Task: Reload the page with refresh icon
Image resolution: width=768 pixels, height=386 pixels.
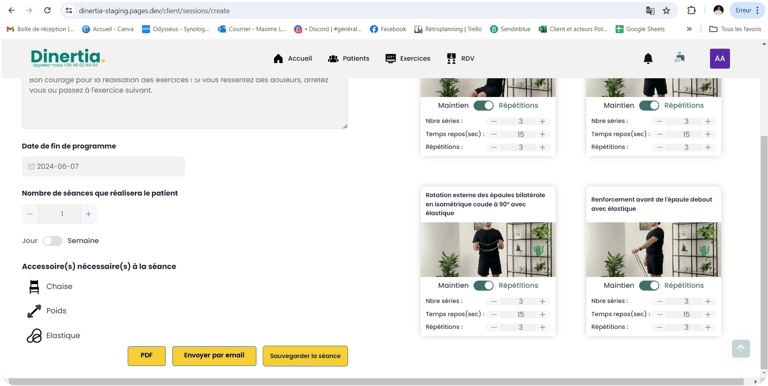Action: (x=48, y=10)
